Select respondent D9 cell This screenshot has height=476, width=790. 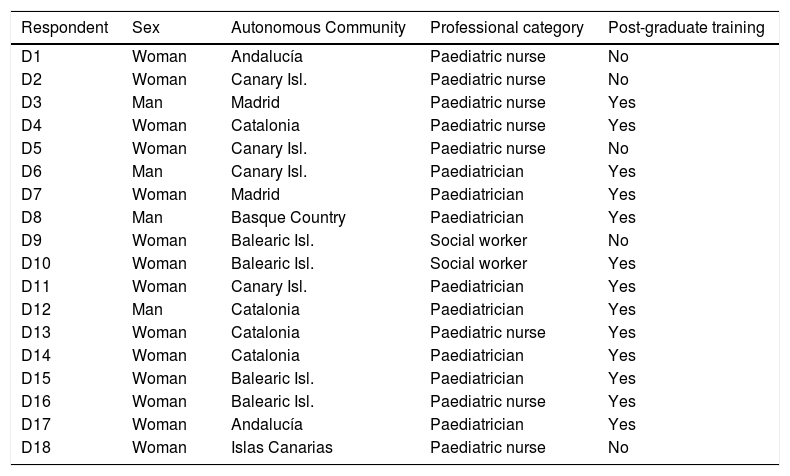tap(31, 241)
